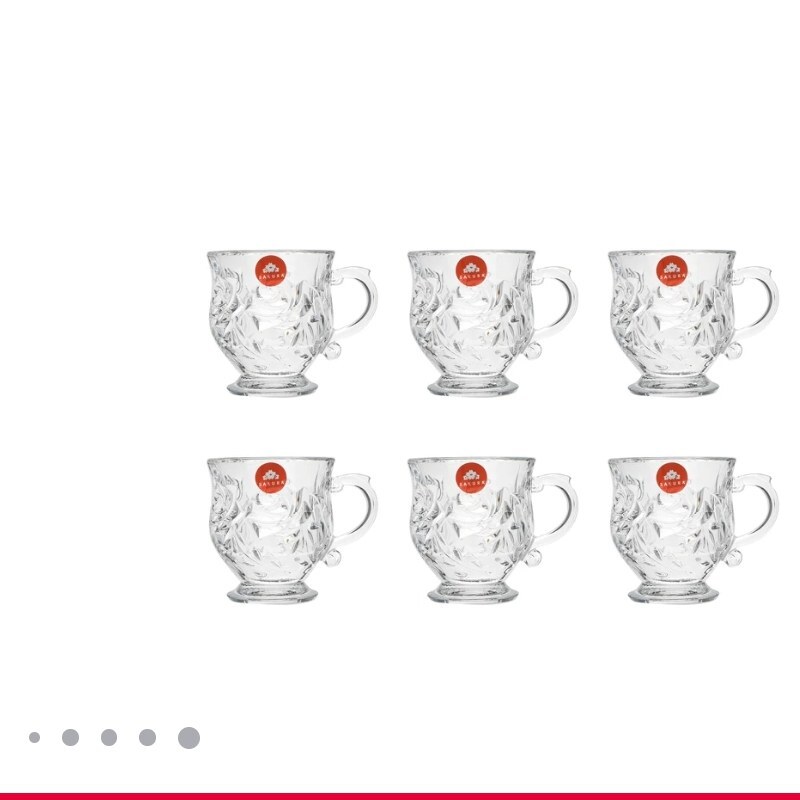Open the top-middle glass cup image
This screenshot has height=800, width=800.
[493, 322]
